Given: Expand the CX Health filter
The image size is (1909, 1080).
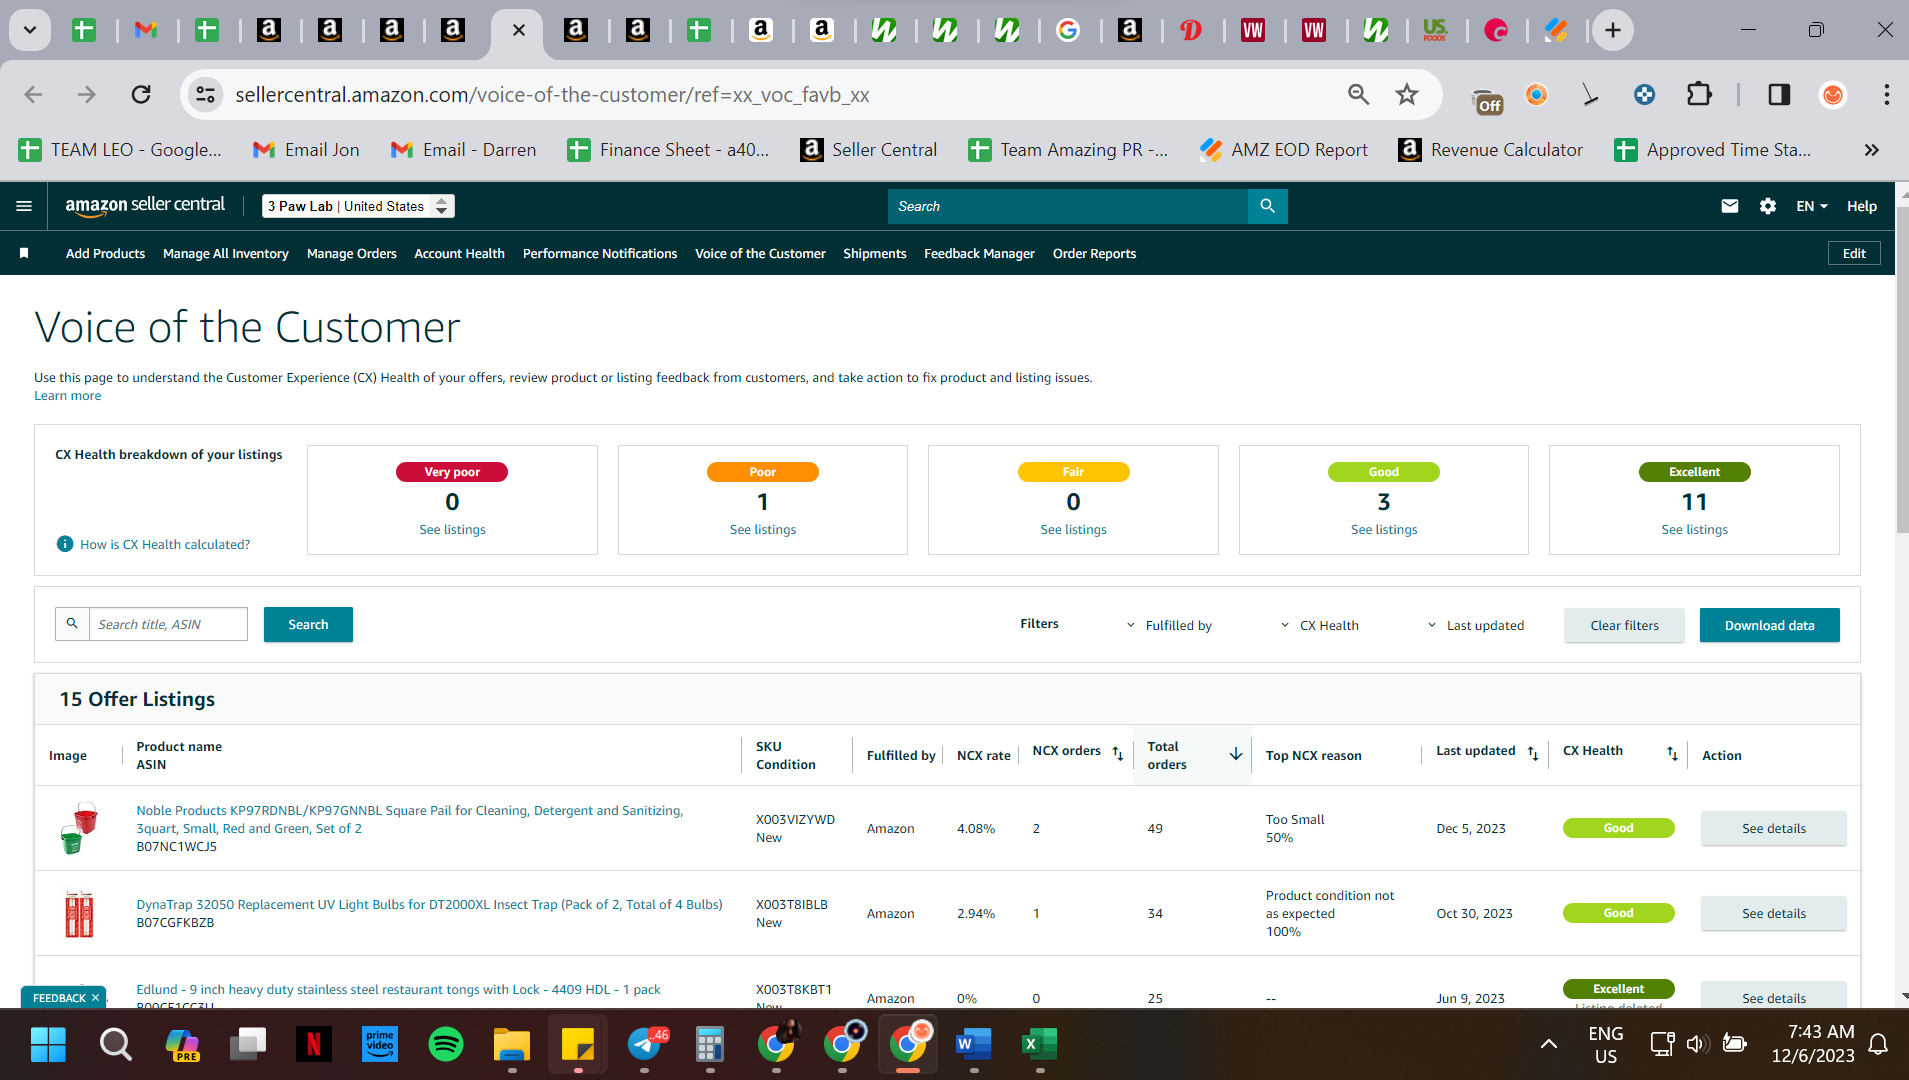Looking at the screenshot, I should tap(1319, 625).
